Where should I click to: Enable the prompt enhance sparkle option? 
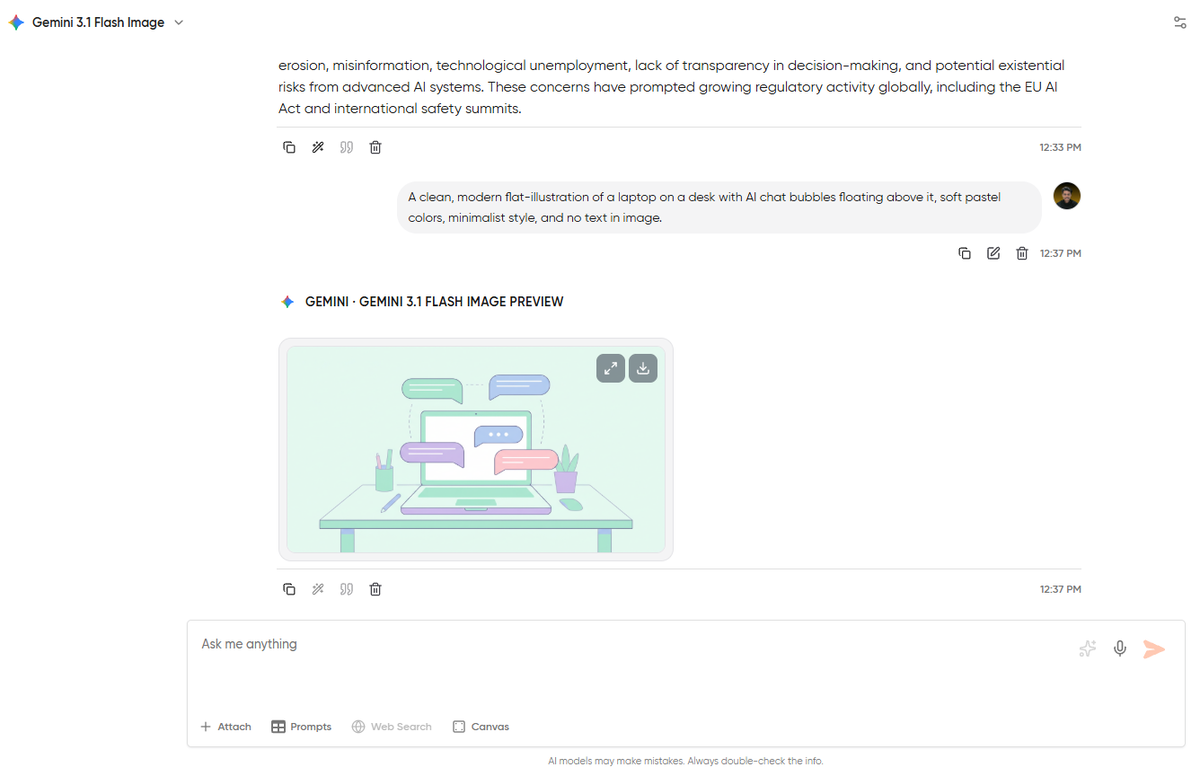[1087, 648]
